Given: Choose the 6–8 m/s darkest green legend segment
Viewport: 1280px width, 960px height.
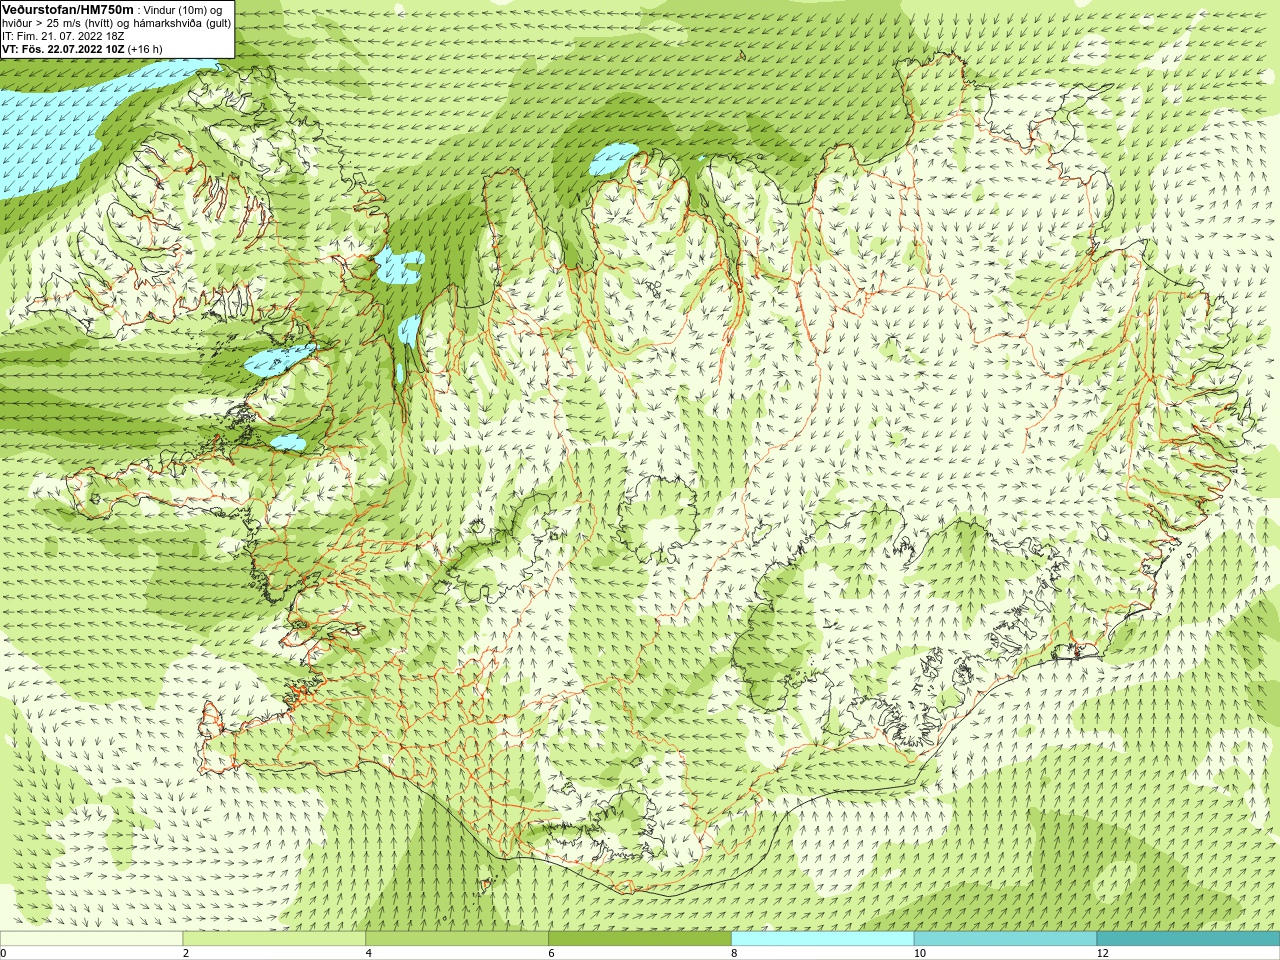Looking at the screenshot, I should (640, 939).
